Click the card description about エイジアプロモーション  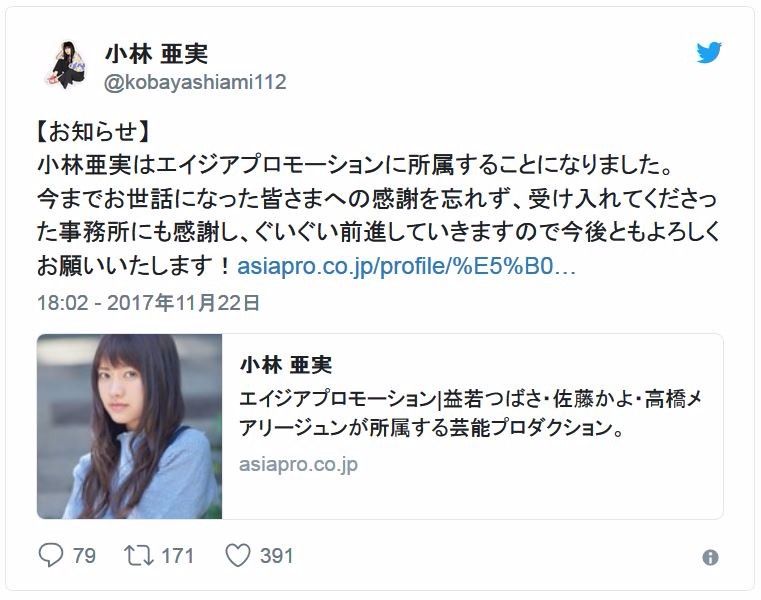tap(471, 414)
